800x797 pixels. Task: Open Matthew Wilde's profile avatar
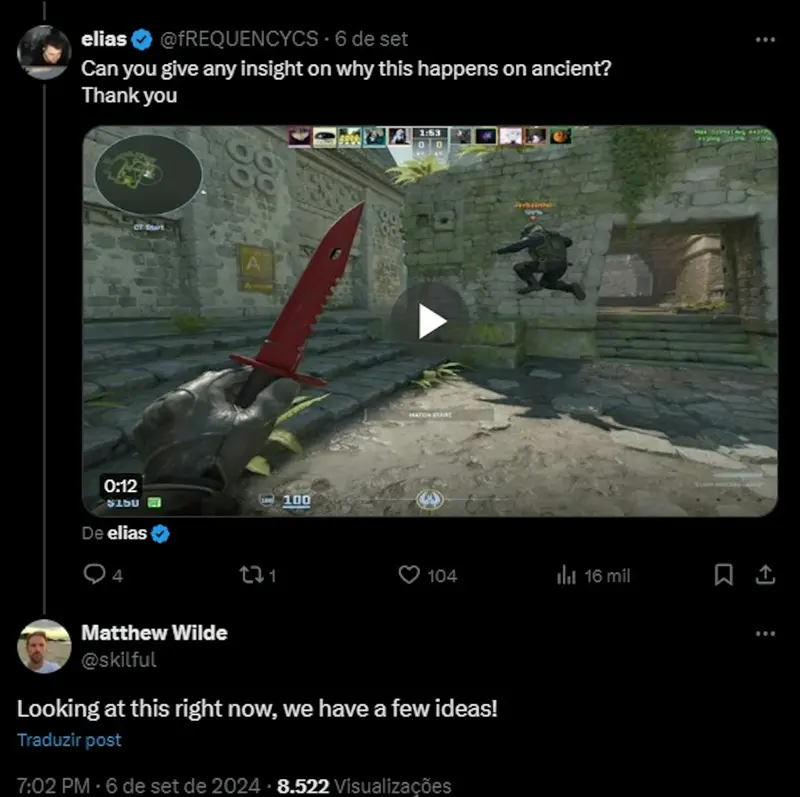pyautogui.click(x=44, y=646)
